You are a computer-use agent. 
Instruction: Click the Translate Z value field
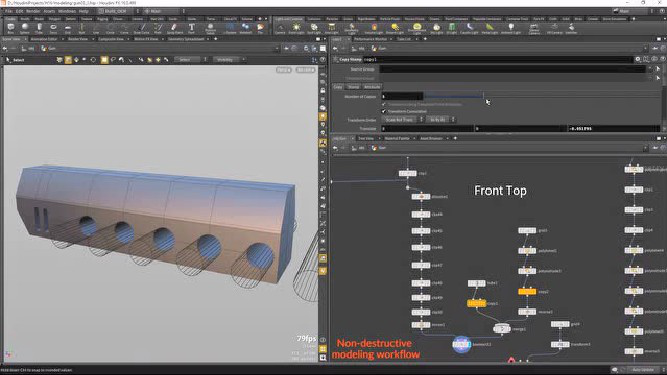(x=614, y=128)
